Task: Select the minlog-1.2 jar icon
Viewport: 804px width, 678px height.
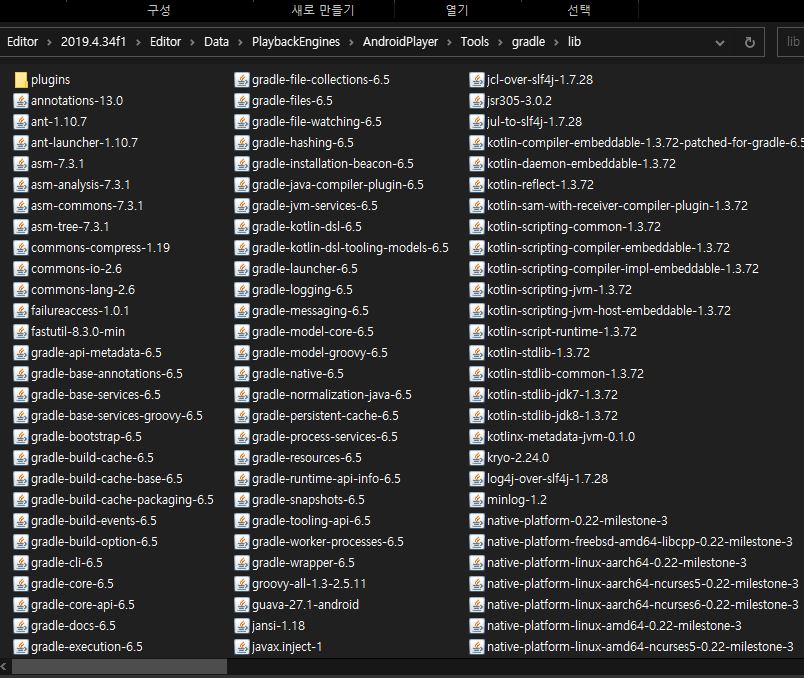Action: tap(477, 500)
